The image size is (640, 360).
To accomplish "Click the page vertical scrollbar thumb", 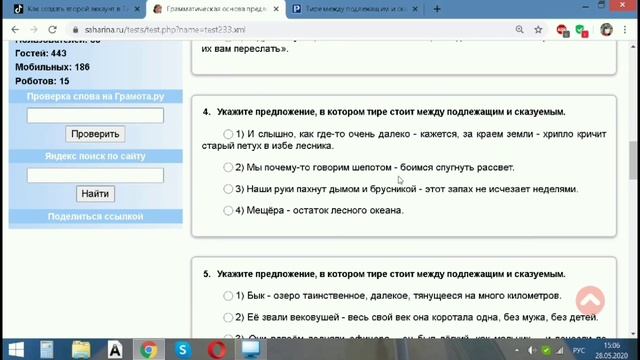I will (x=633, y=160).
